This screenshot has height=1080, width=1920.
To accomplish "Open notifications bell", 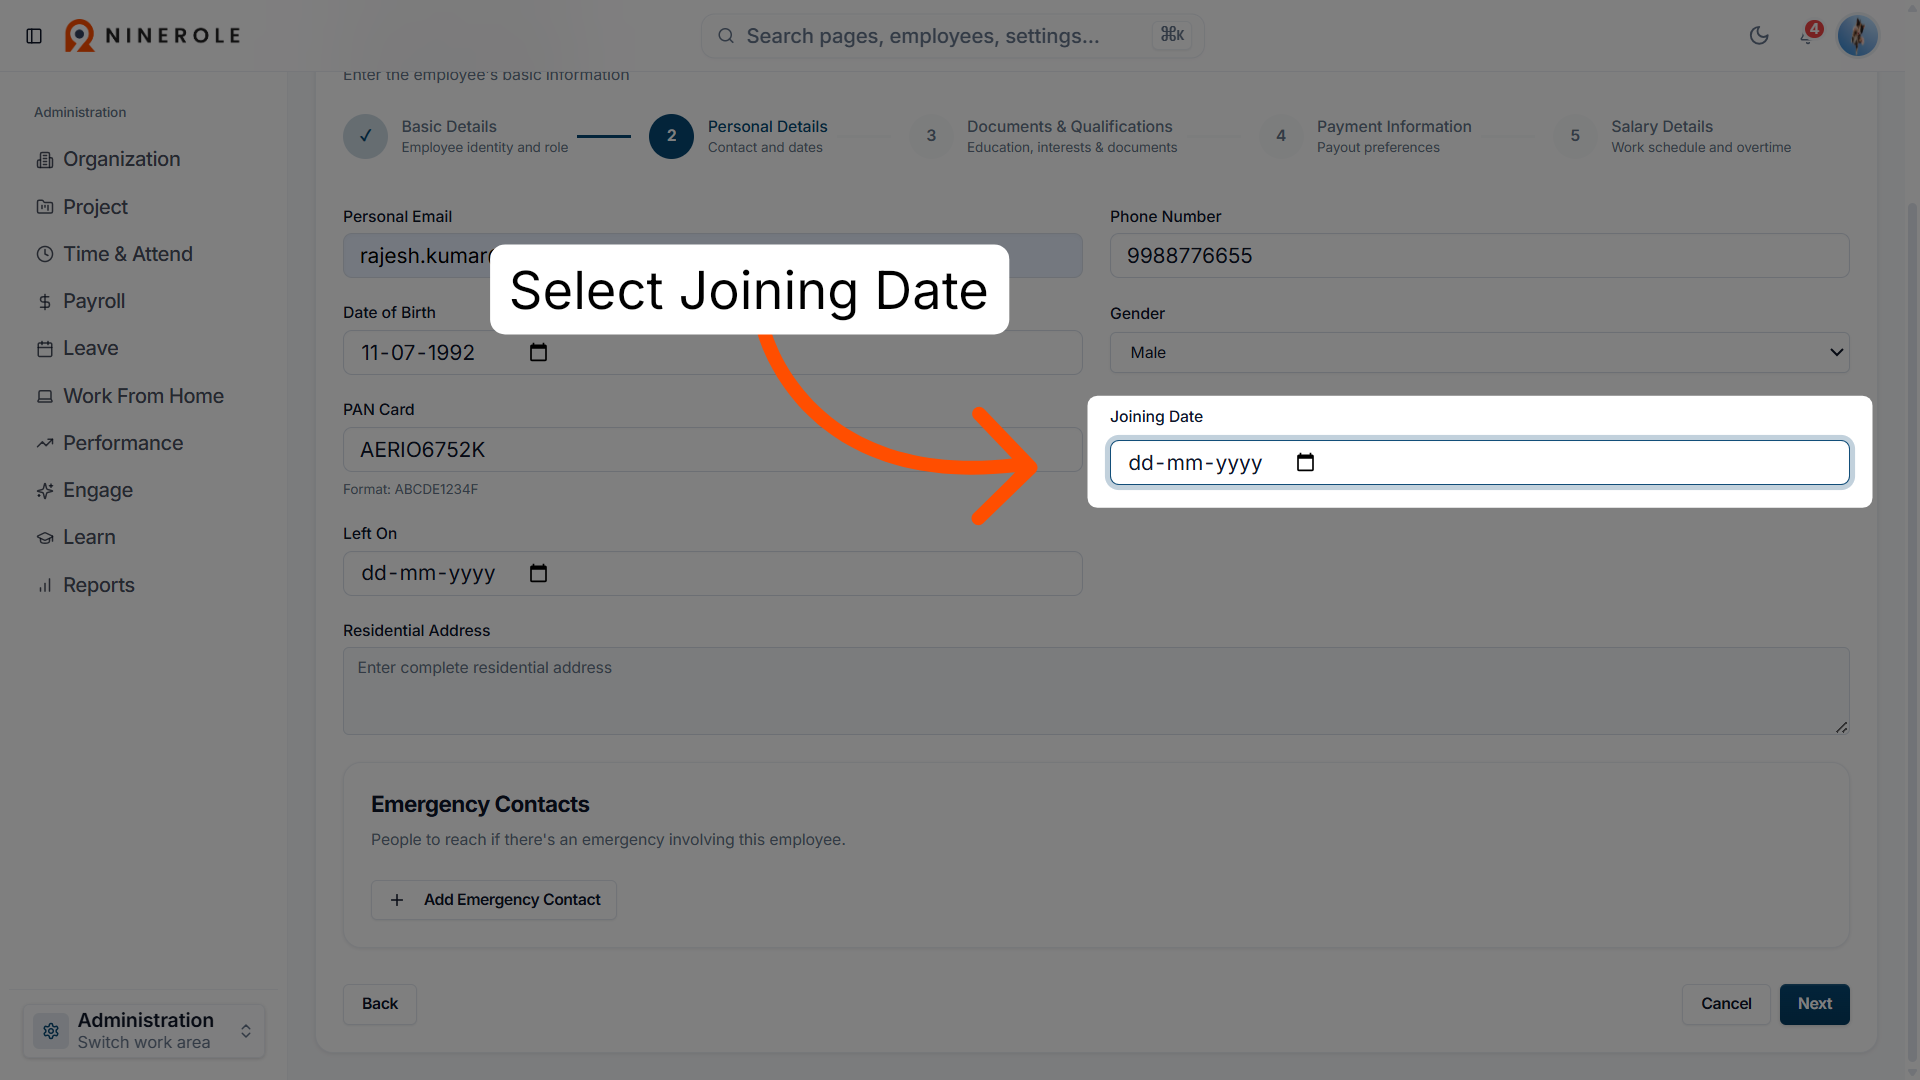I will pos(1808,36).
